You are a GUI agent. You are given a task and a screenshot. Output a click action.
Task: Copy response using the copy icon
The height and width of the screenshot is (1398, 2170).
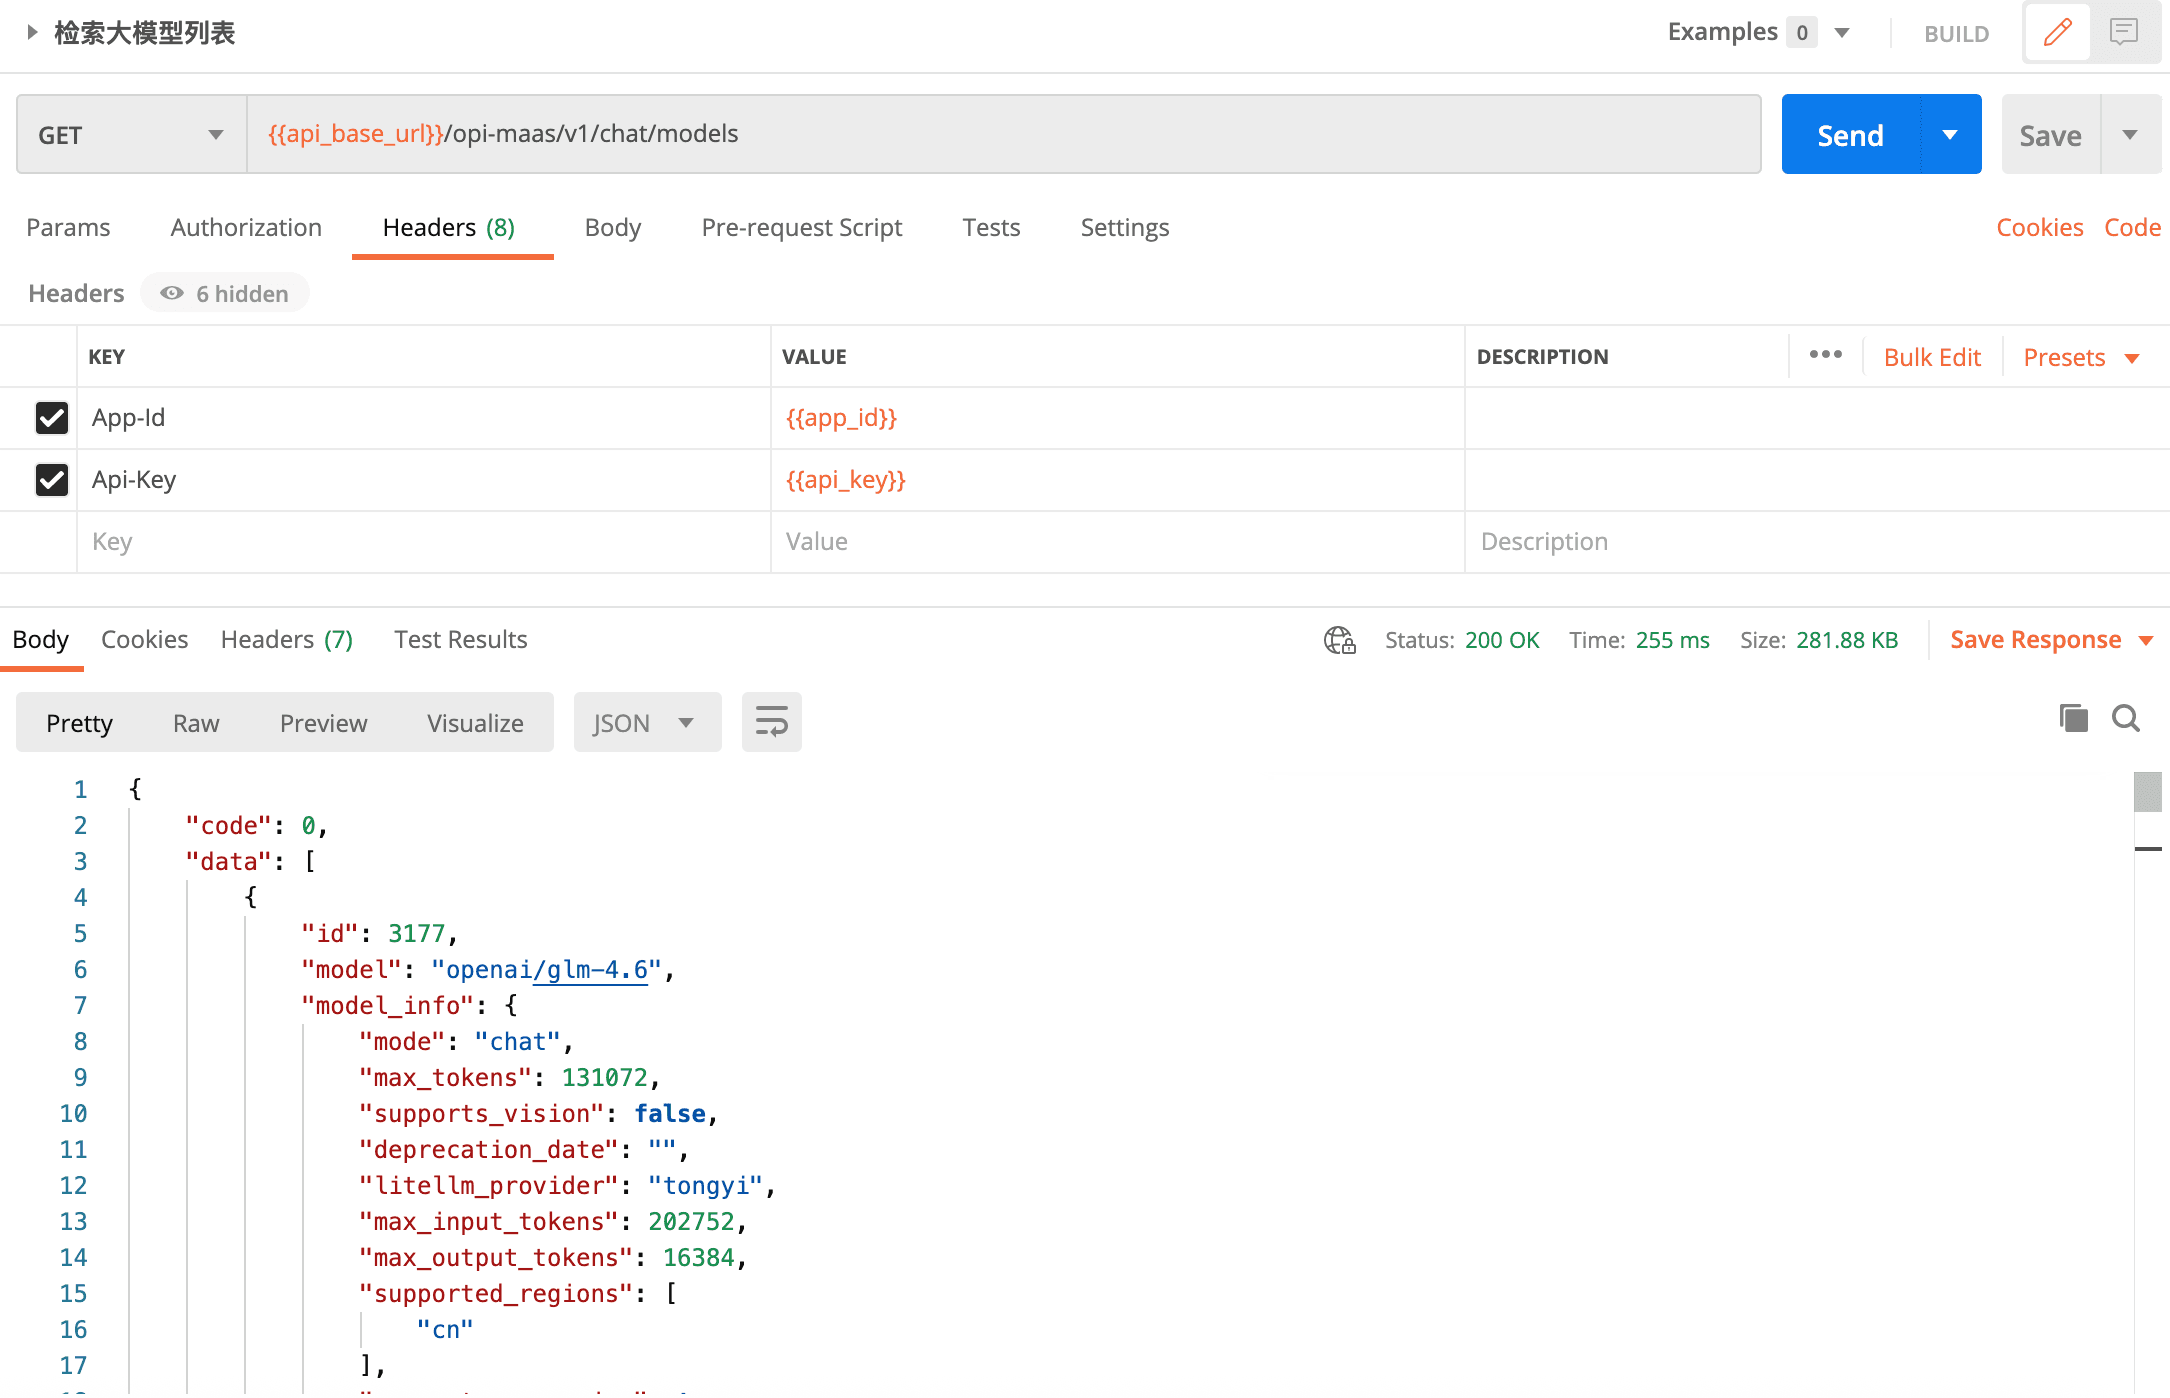tap(2073, 718)
